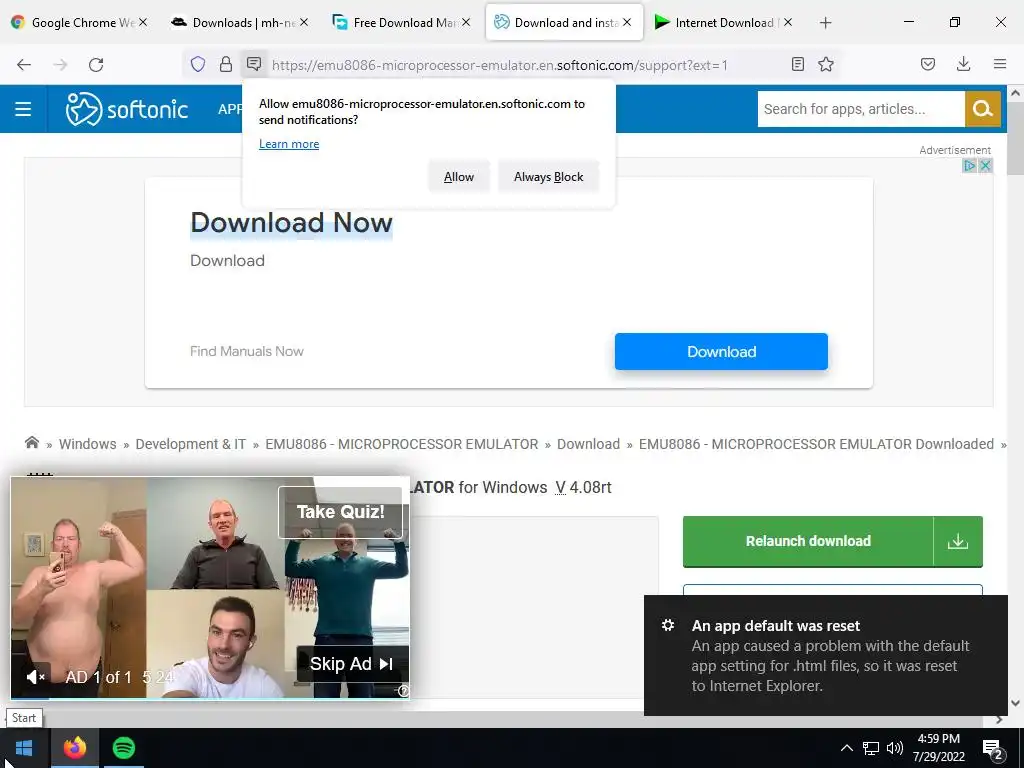Open the Firefox downloads panel

963,64
